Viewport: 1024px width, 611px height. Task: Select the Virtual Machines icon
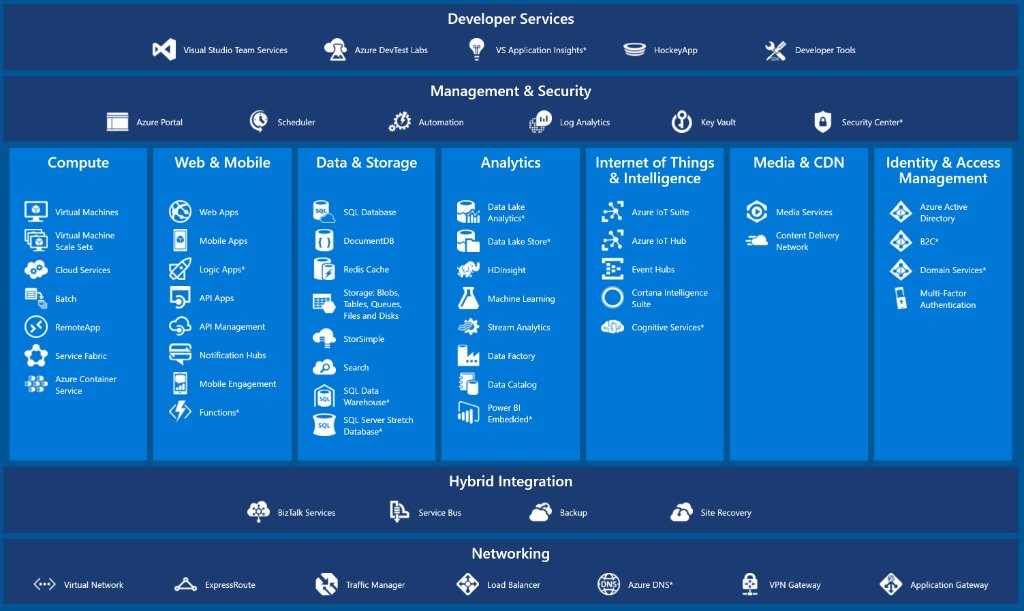pyautogui.click(x=37, y=211)
